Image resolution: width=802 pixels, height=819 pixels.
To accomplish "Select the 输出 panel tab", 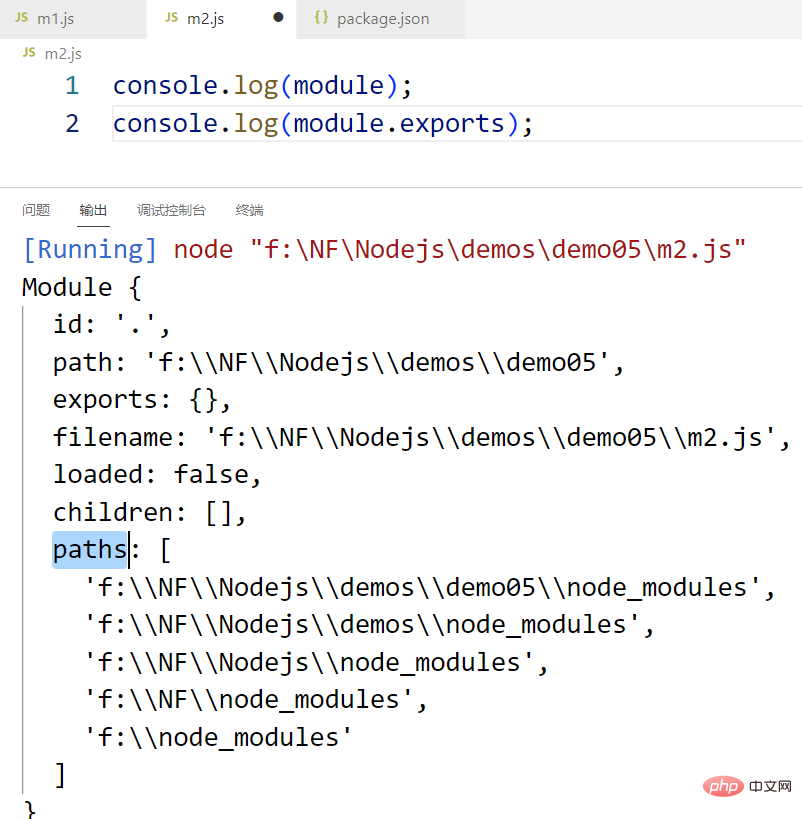I will point(93,210).
